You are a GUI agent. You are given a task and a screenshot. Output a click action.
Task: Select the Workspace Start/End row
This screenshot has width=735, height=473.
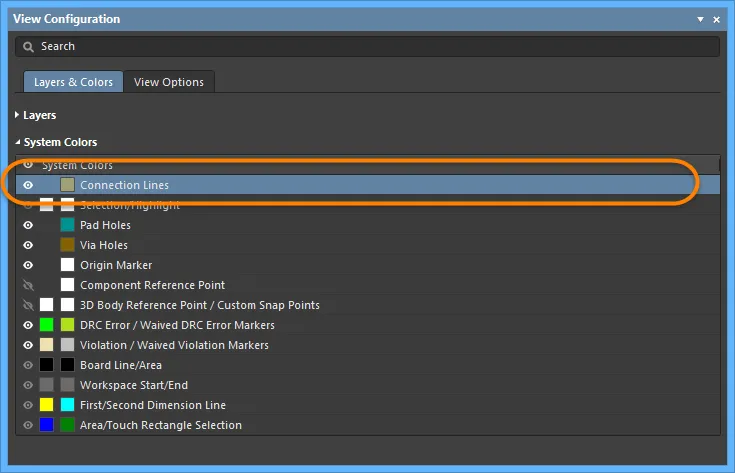(368, 385)
